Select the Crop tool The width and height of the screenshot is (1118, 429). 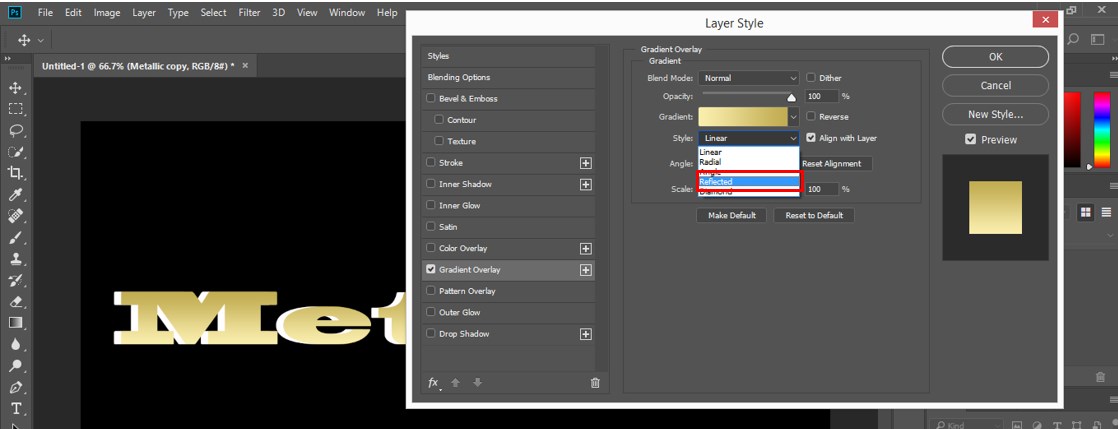click(x=15, y=173)
